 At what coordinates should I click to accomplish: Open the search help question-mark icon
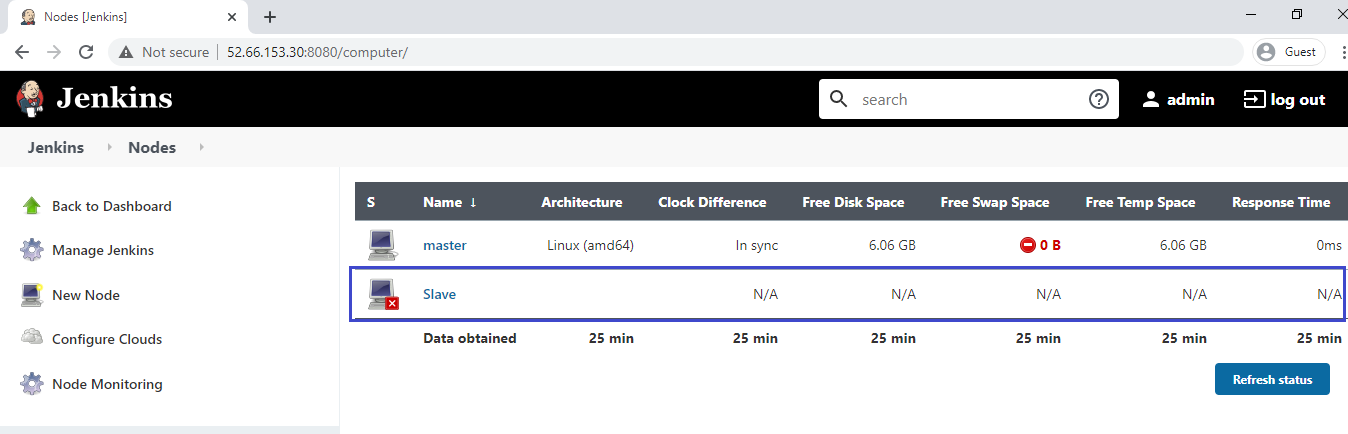point(1099,99)
